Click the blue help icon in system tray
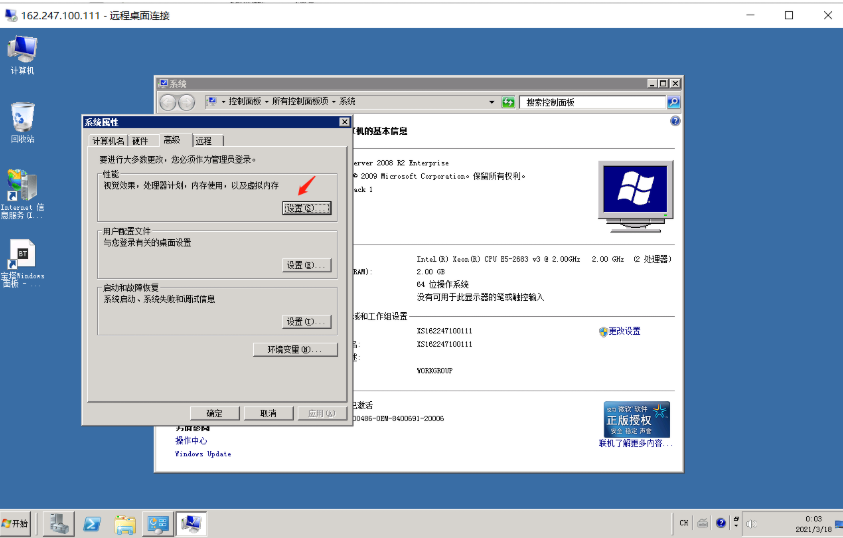Image resolution: width=843 pixels, height=538 pixels. tap(720, 522)
